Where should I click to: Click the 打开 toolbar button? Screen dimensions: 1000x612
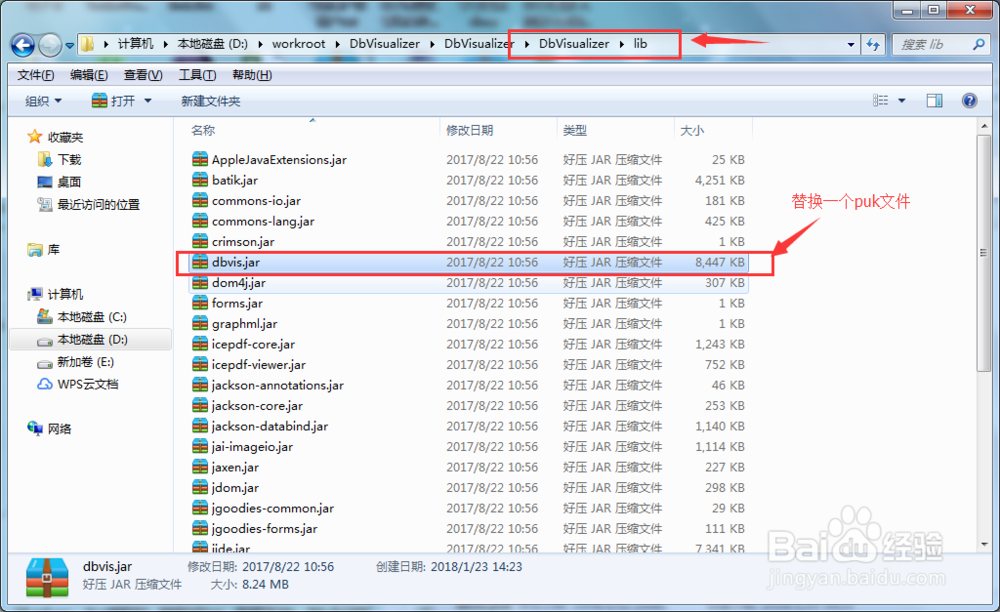pyautogui.click(x=114, y=101)
